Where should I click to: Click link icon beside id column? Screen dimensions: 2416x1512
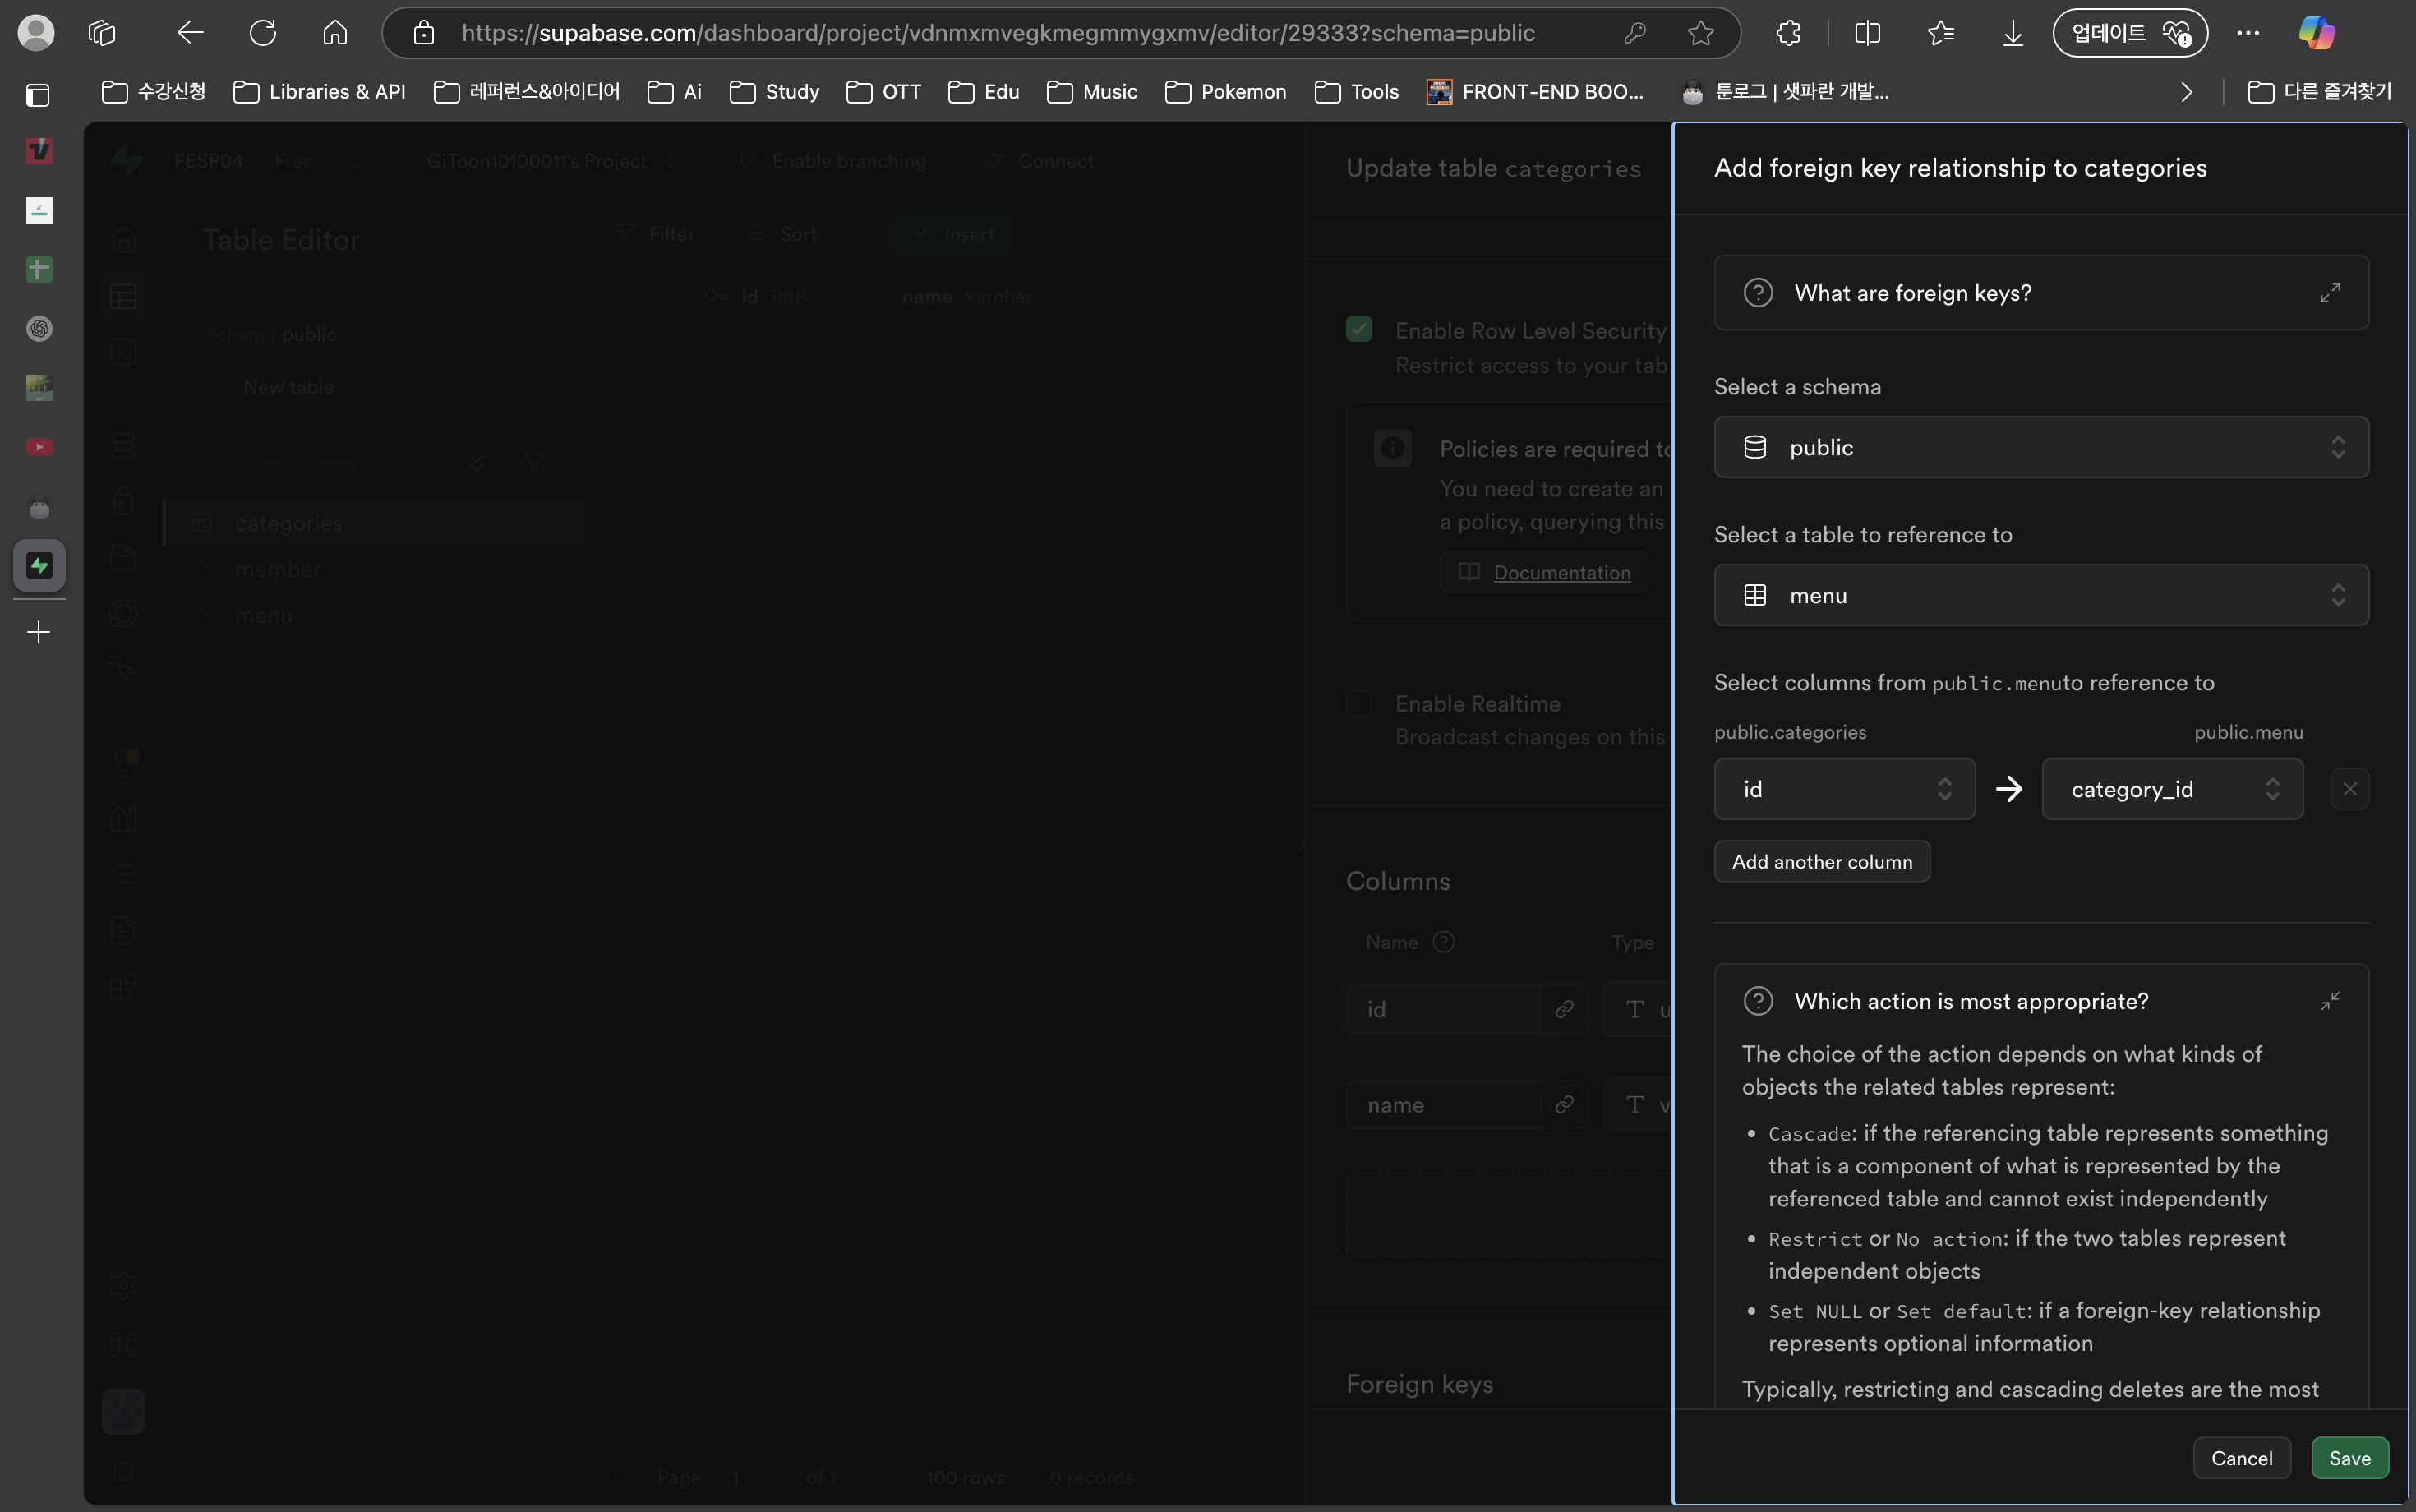pos(1564,1009)
